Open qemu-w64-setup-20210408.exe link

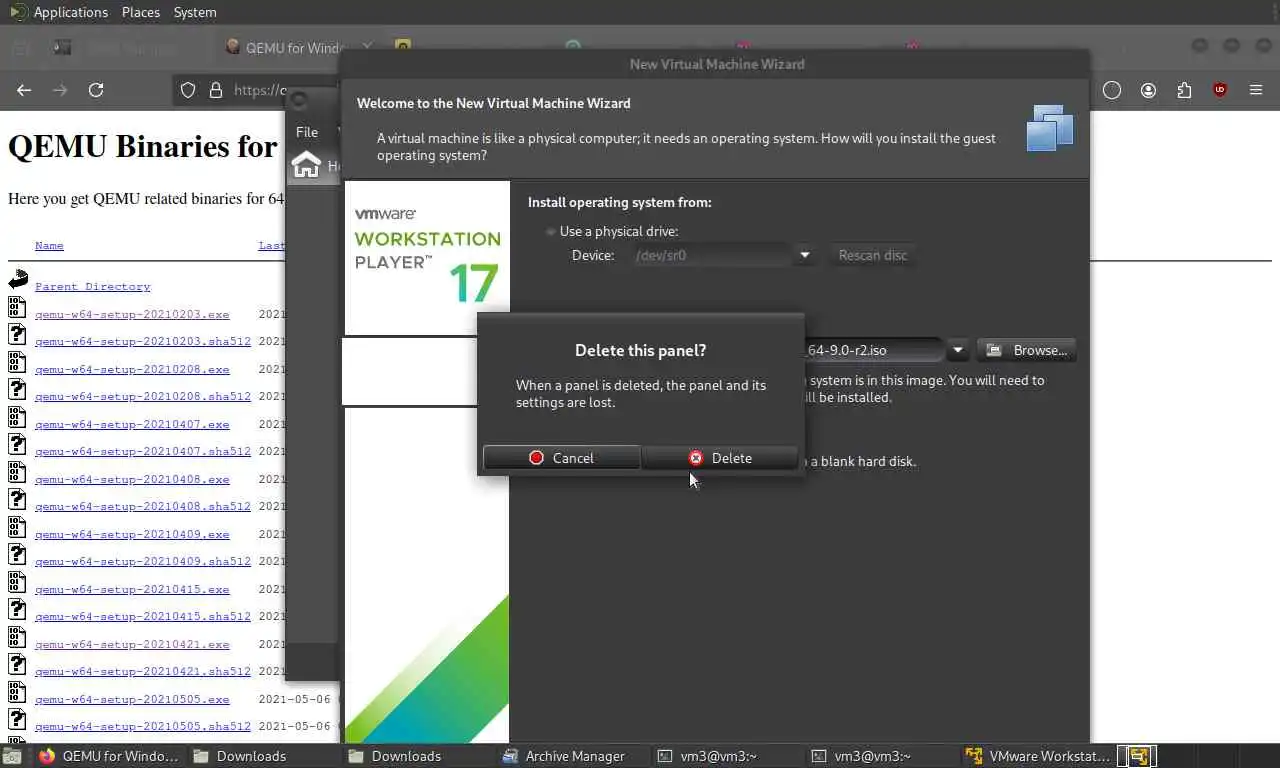point(132,479)
